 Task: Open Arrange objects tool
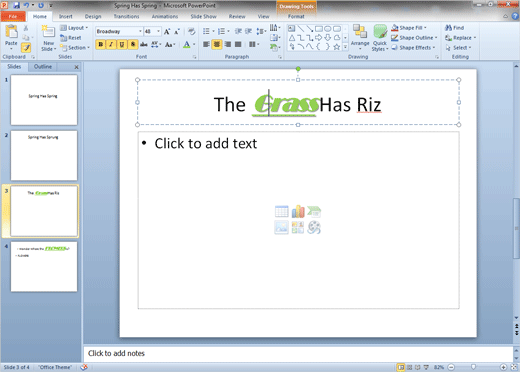click(x=360, y=37)
